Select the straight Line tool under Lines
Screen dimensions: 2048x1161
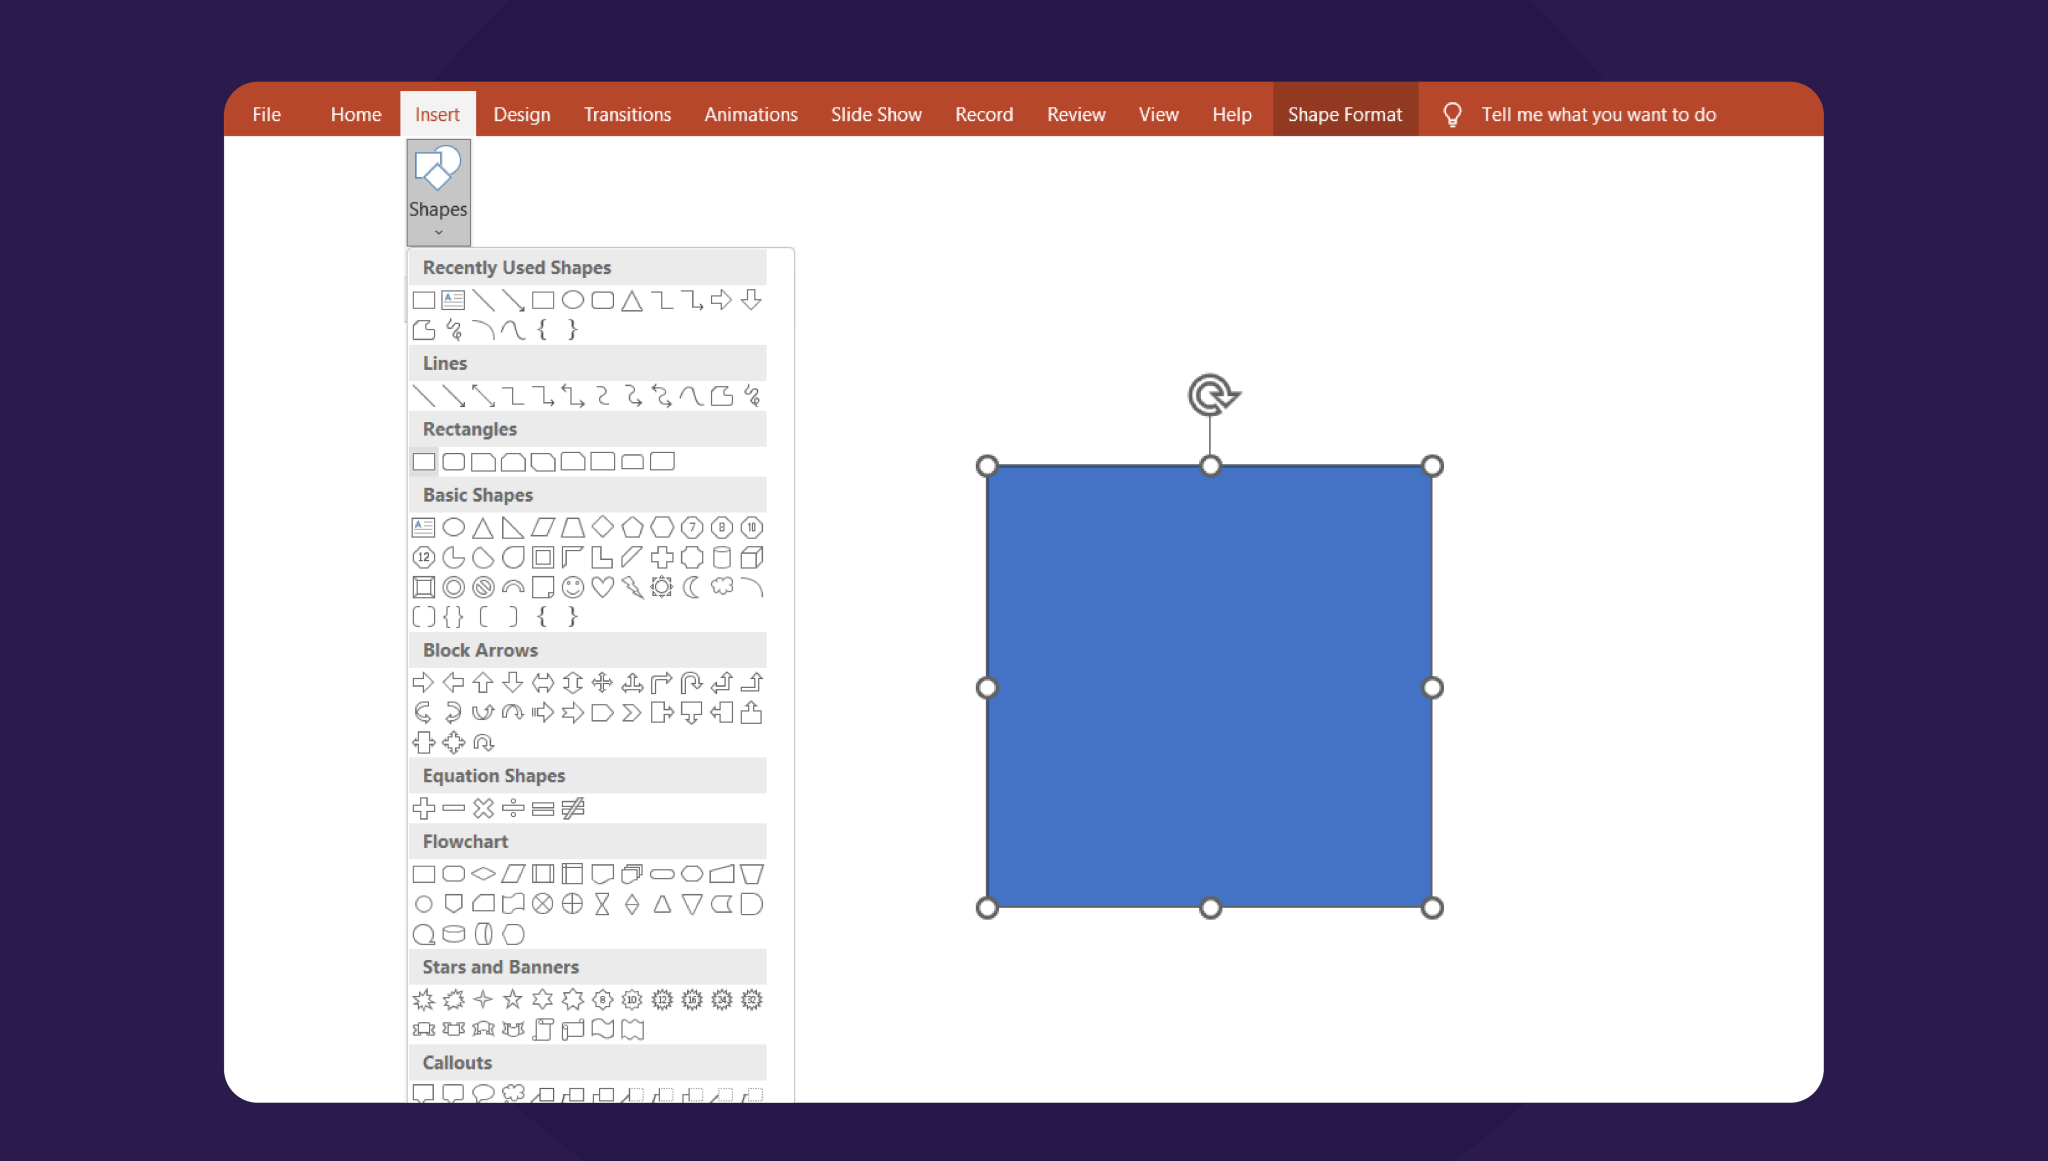pyautogui.click(x=423, y=394)
